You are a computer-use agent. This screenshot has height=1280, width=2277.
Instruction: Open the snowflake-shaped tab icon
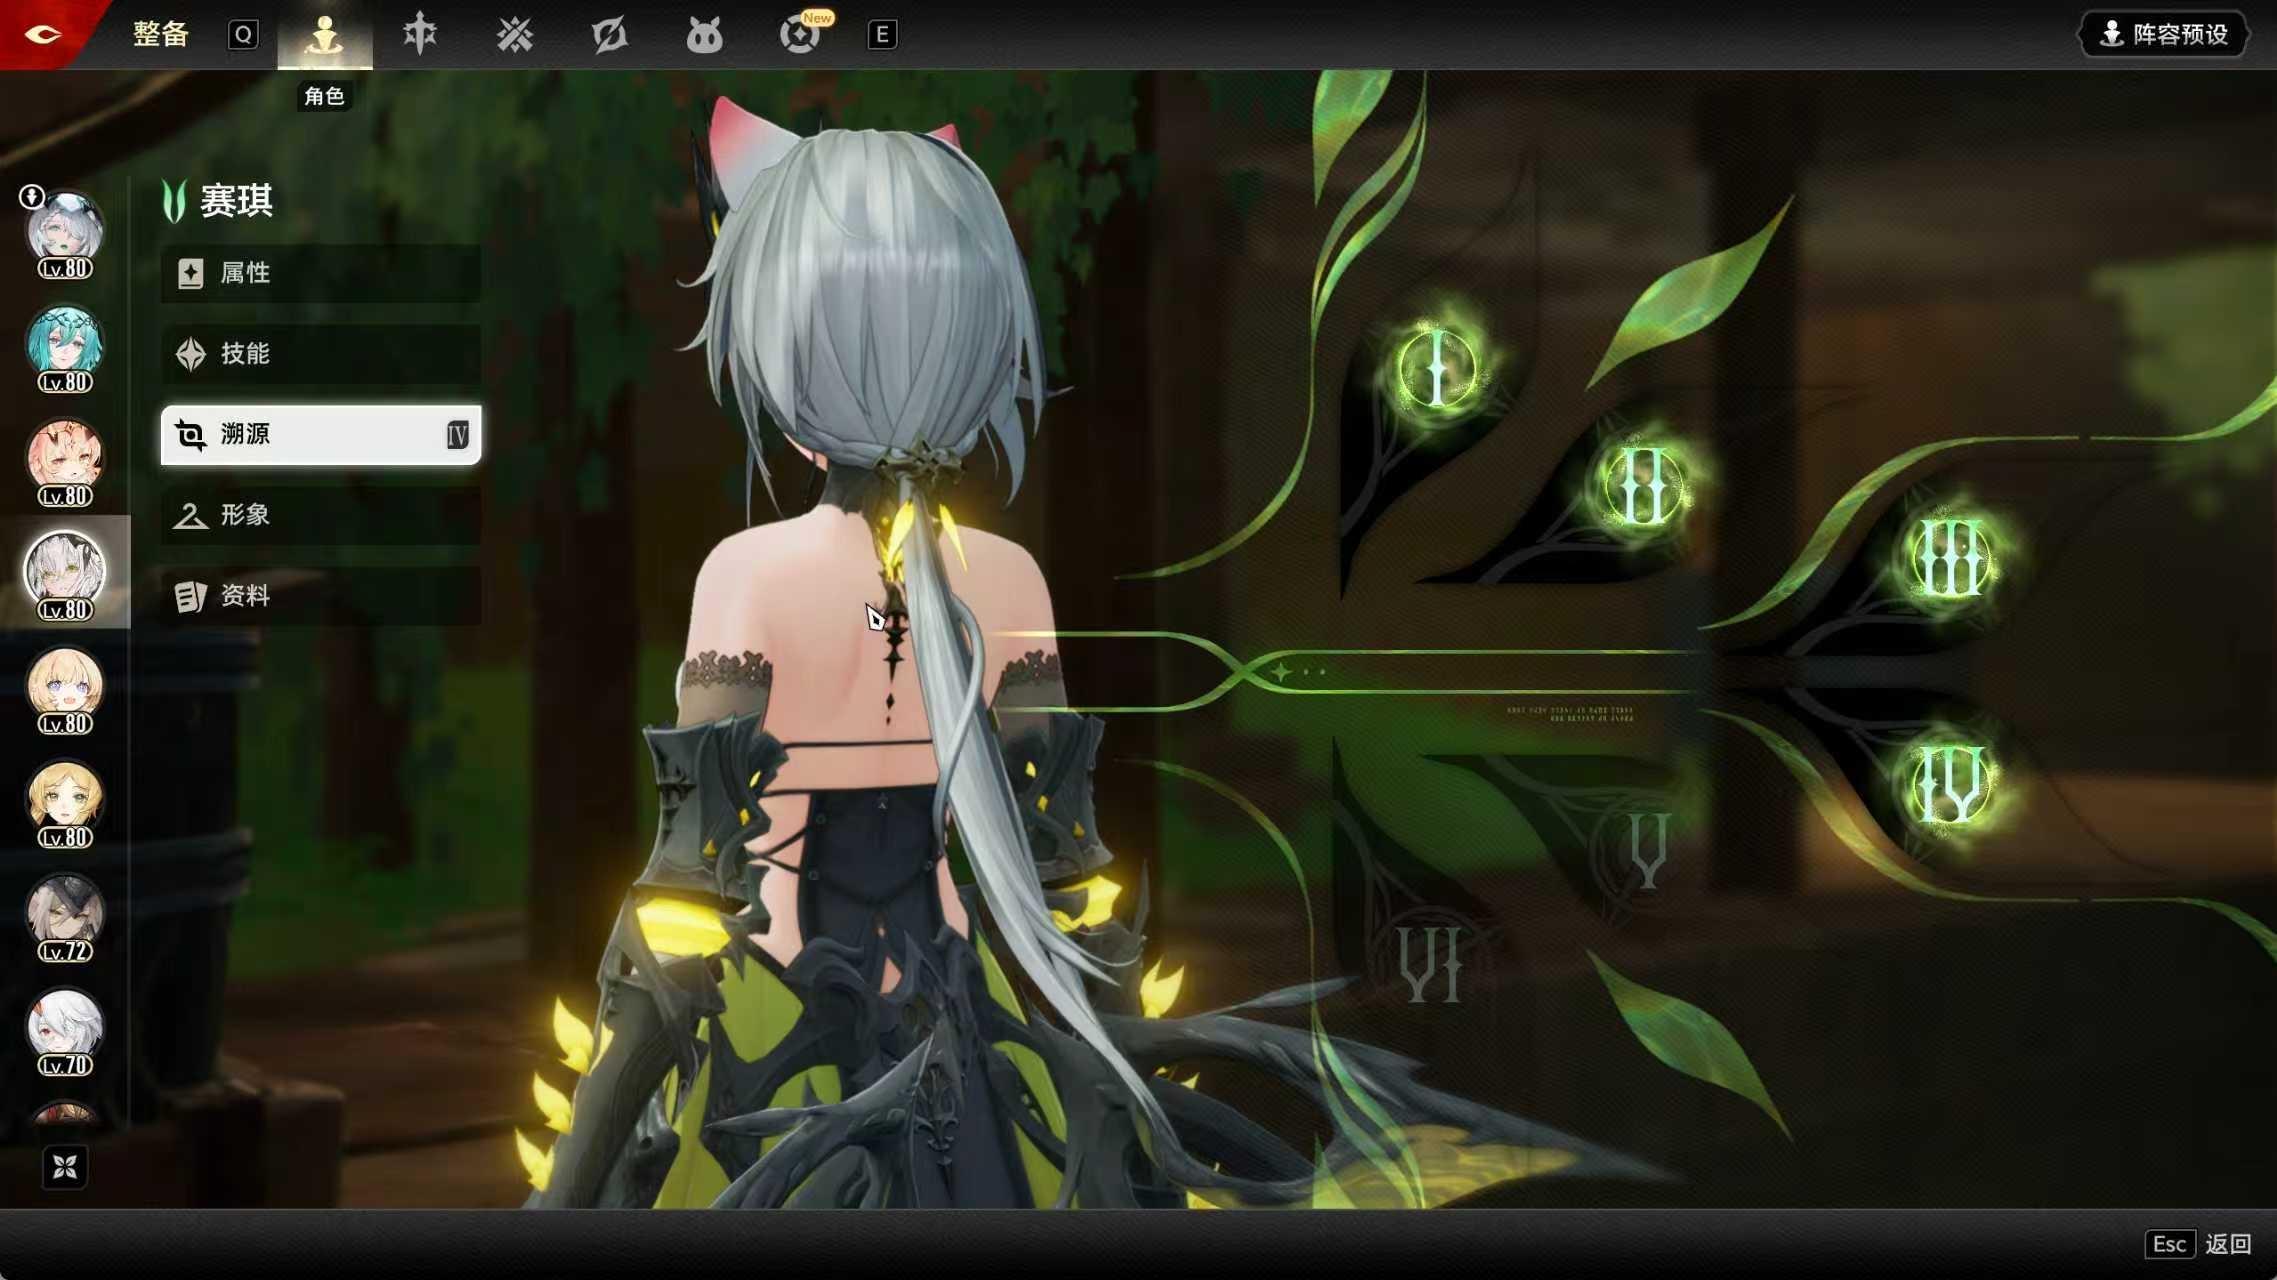[x=514, y=35]
